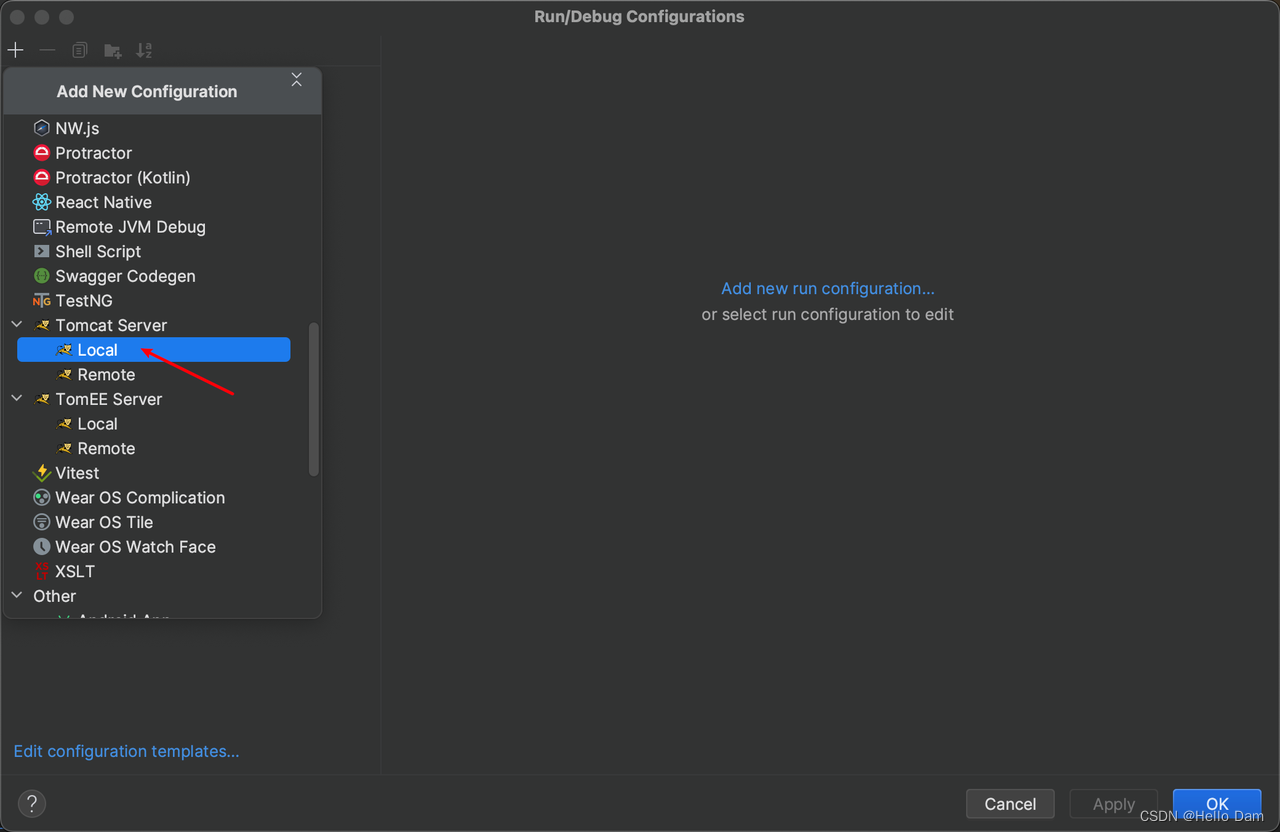Viewport: 1280px width, 832px height.
Task: Click the Apply button
Action: [x=1113, y=804]
